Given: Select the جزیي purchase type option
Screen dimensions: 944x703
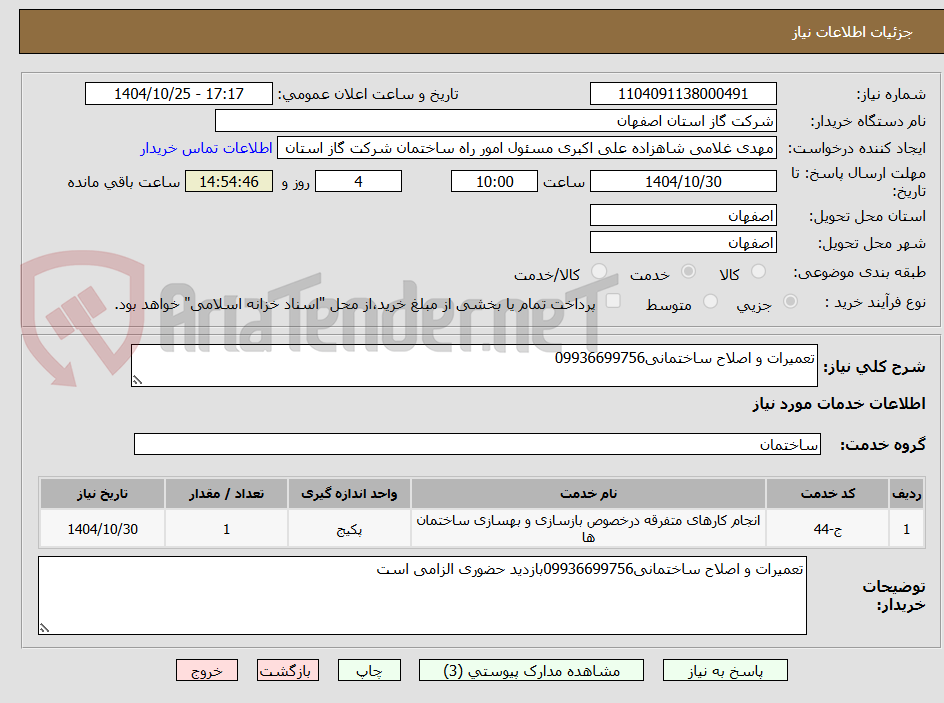Looking at the screenshot, I should (792, 300).
